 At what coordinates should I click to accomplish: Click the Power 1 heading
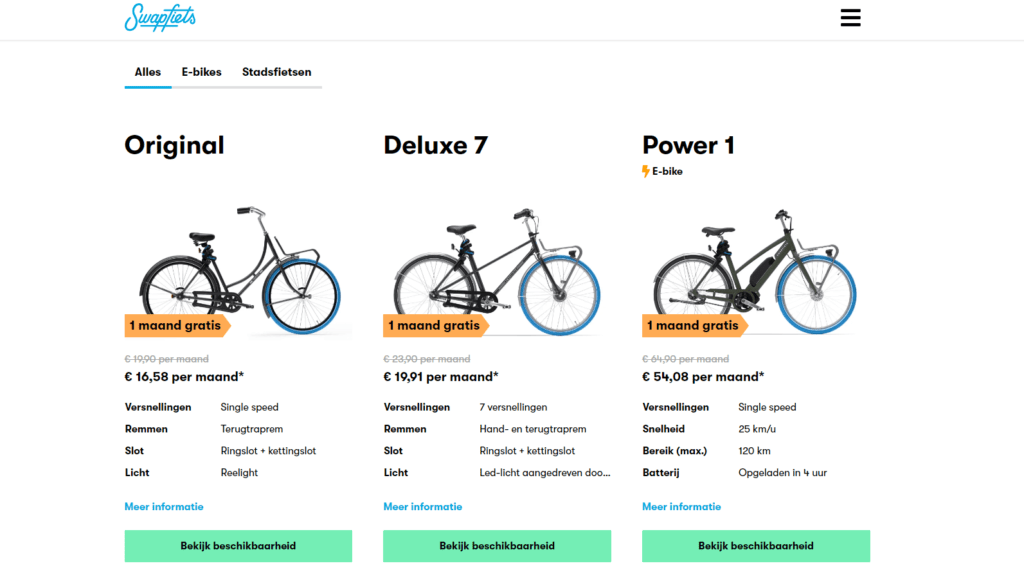[x=688, y=145]
